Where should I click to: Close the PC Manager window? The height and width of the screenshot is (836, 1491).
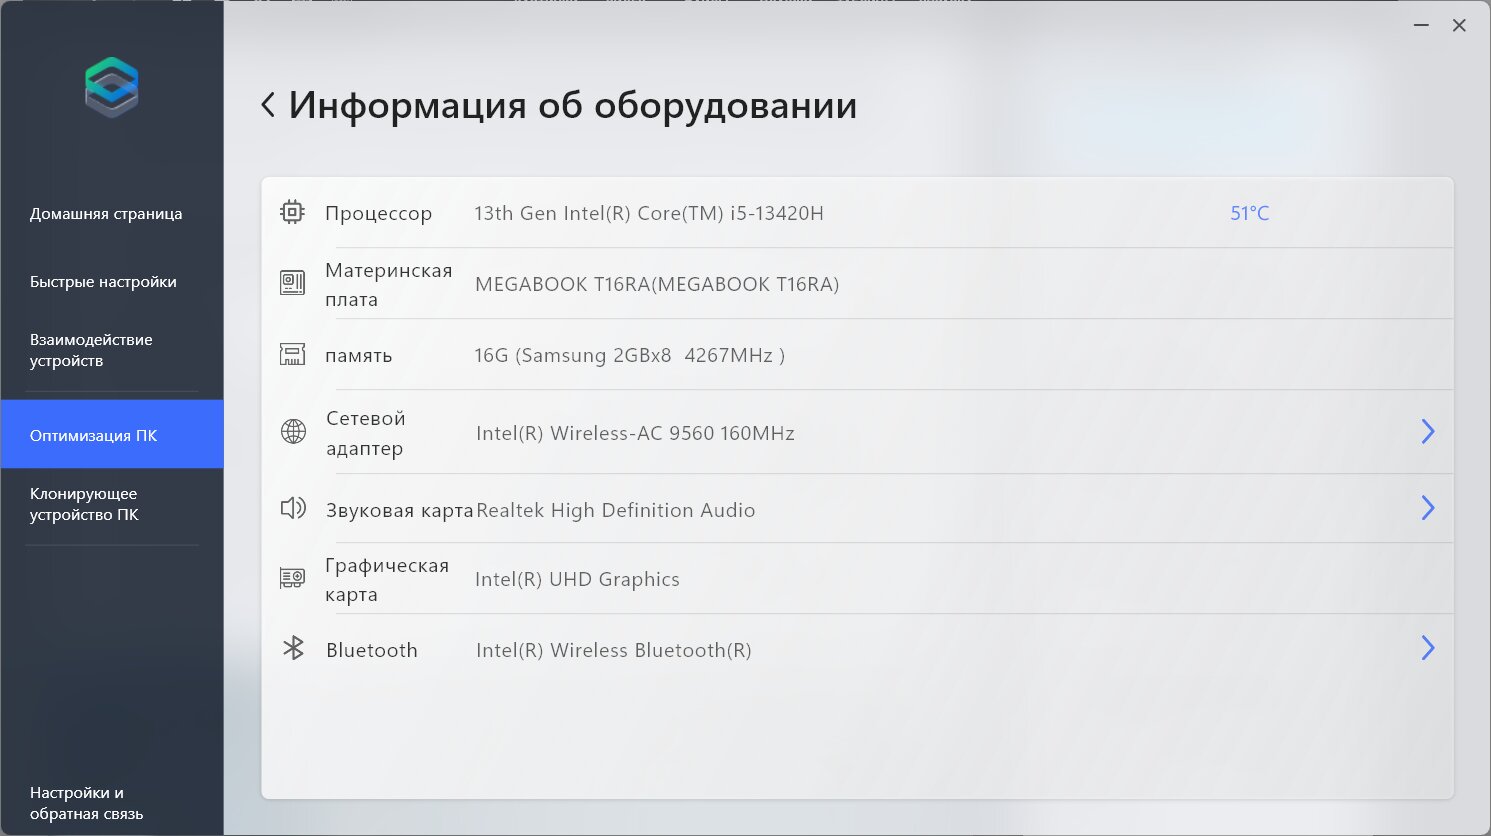coord(1459,25)
